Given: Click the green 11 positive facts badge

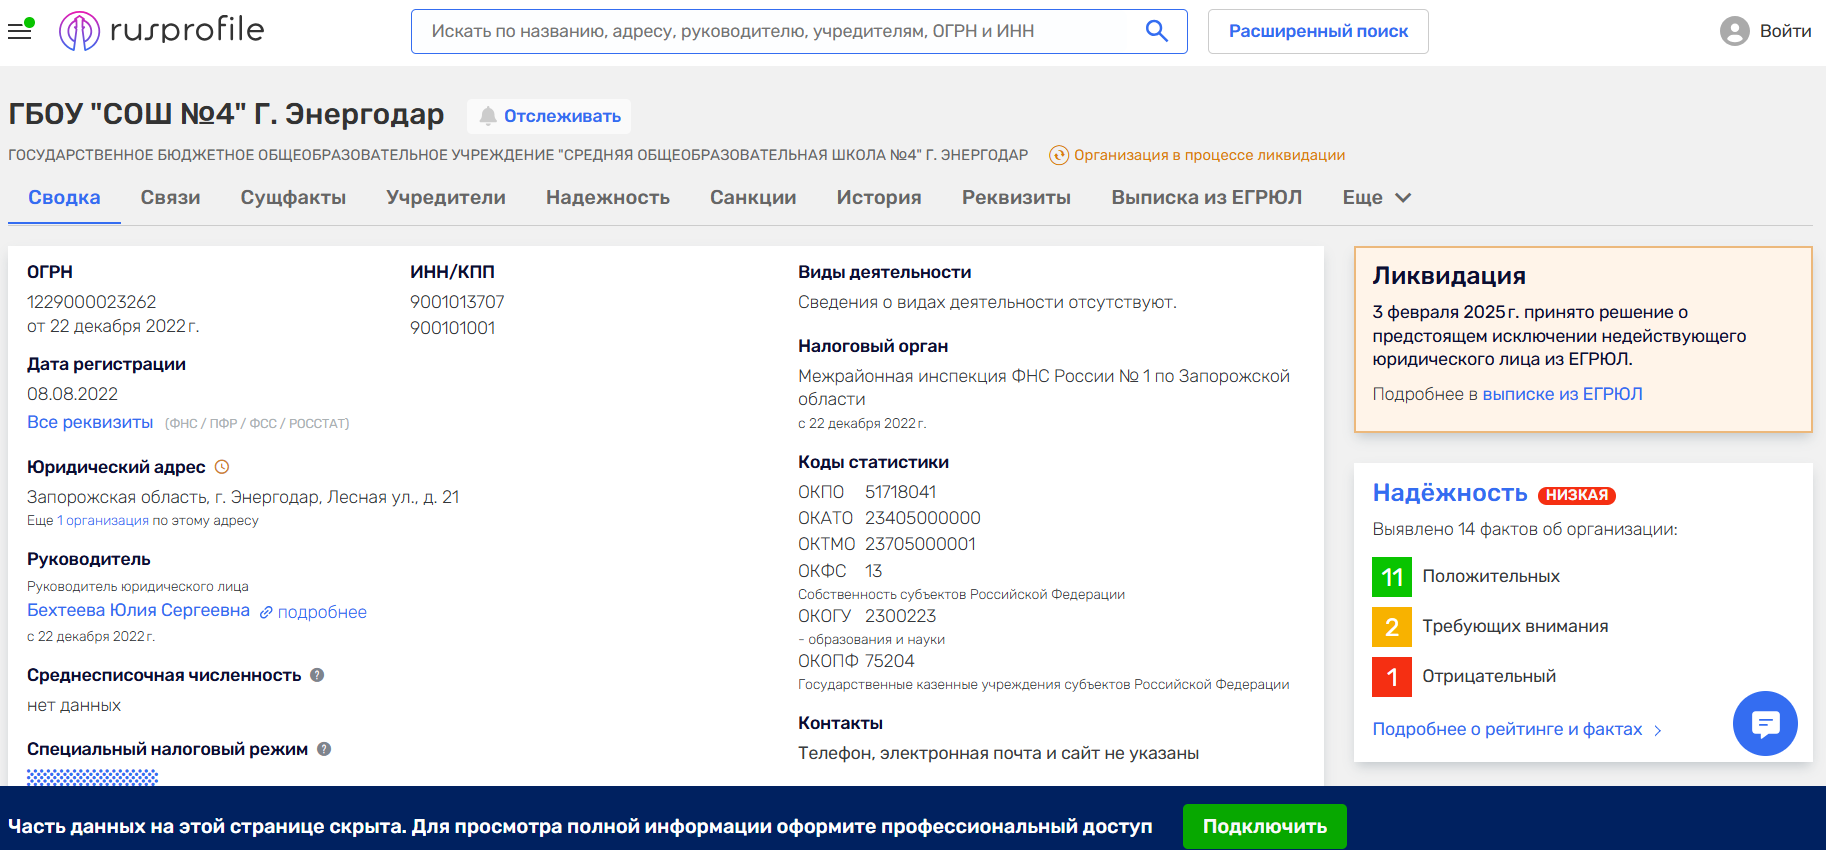Looking at the screenshot, I should [x=1392, y=577].
